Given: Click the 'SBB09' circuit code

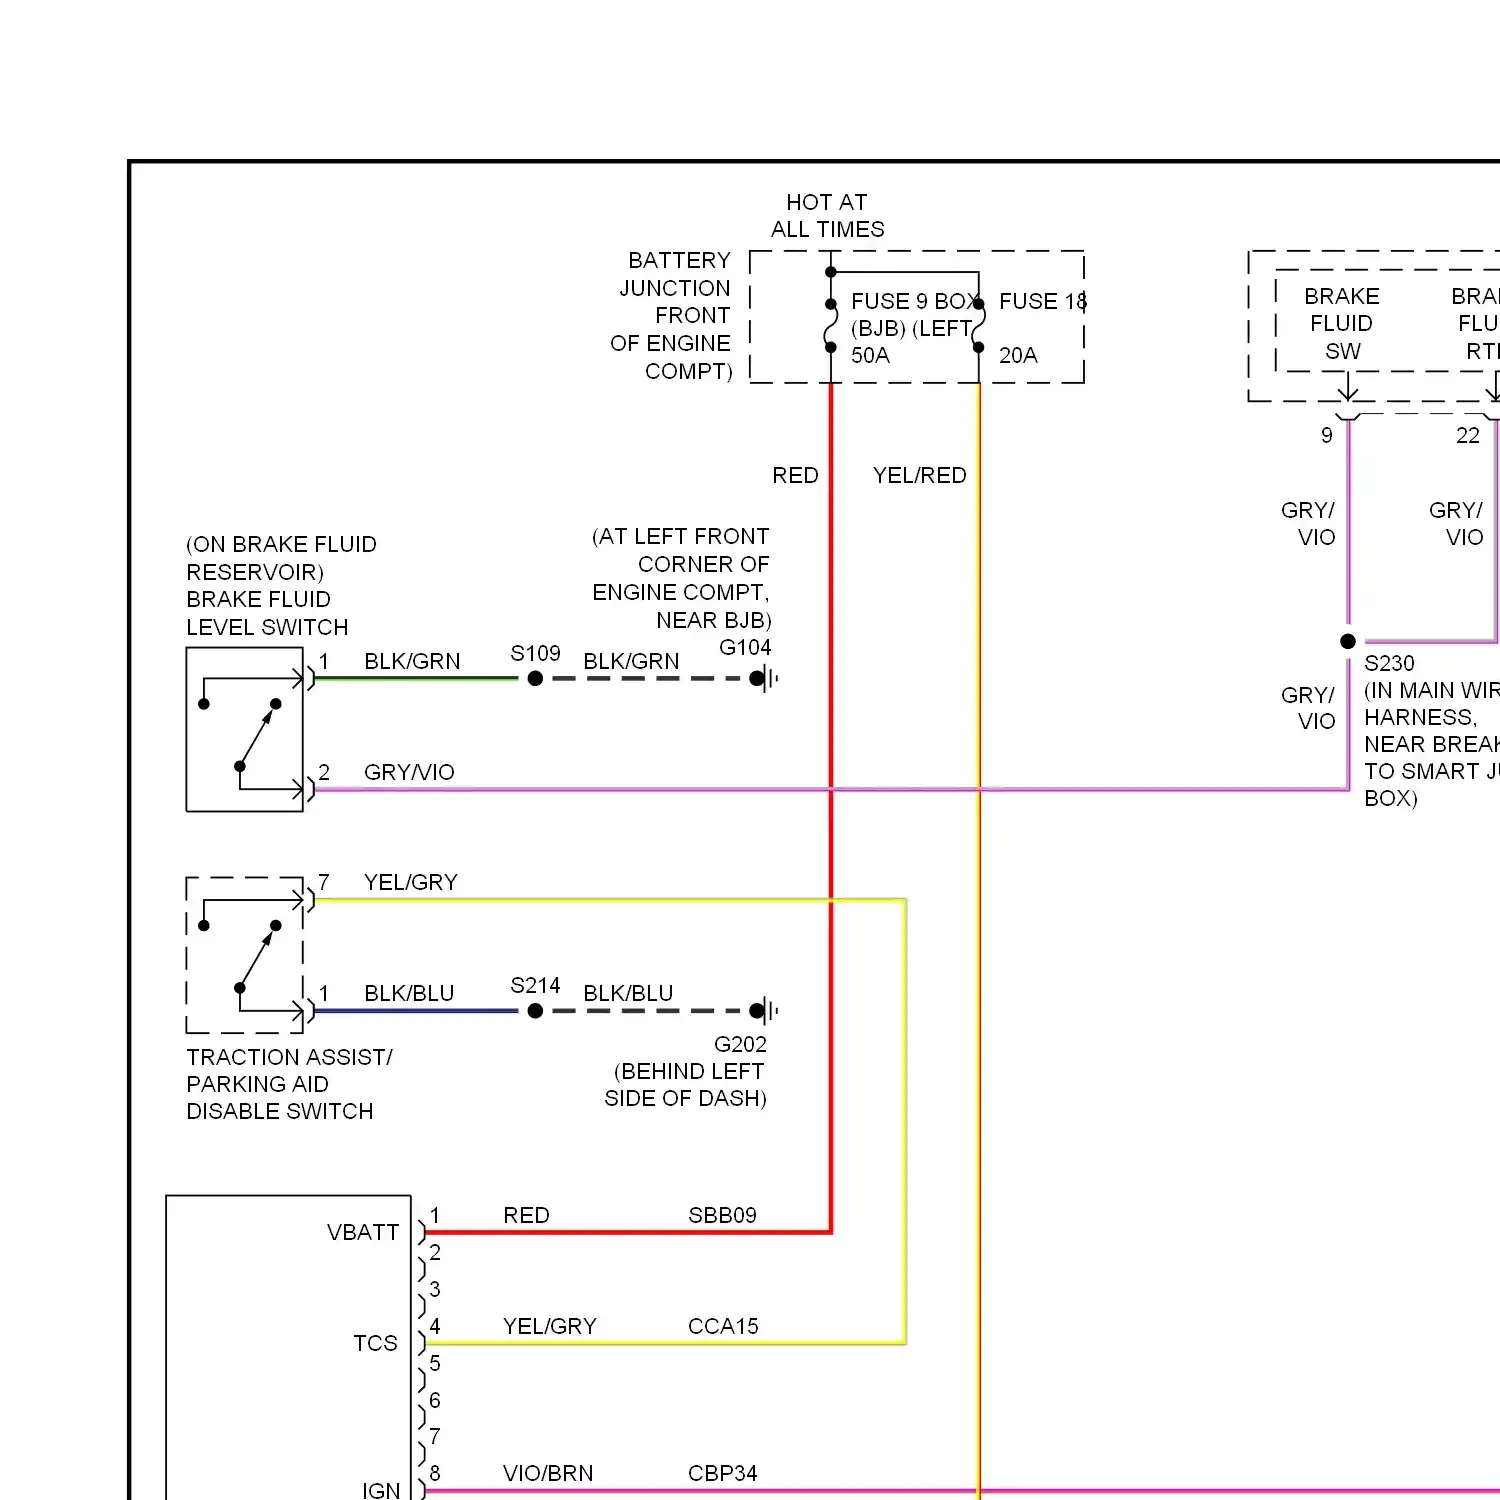Looking at the screenshot, I should point(722,1215).
